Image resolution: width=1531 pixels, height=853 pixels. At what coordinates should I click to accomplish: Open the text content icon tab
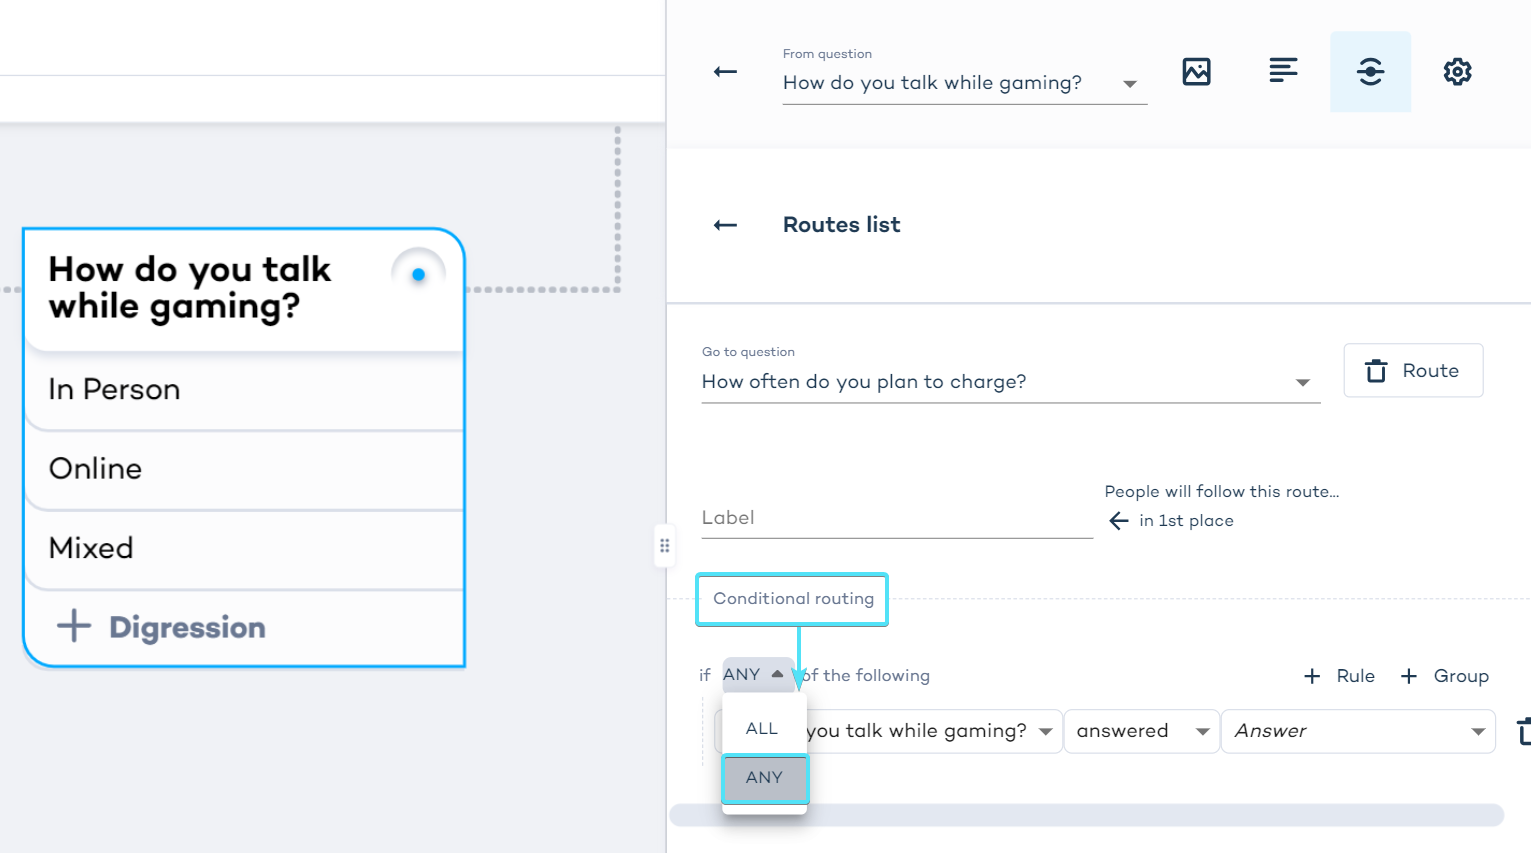(1283, 72)
